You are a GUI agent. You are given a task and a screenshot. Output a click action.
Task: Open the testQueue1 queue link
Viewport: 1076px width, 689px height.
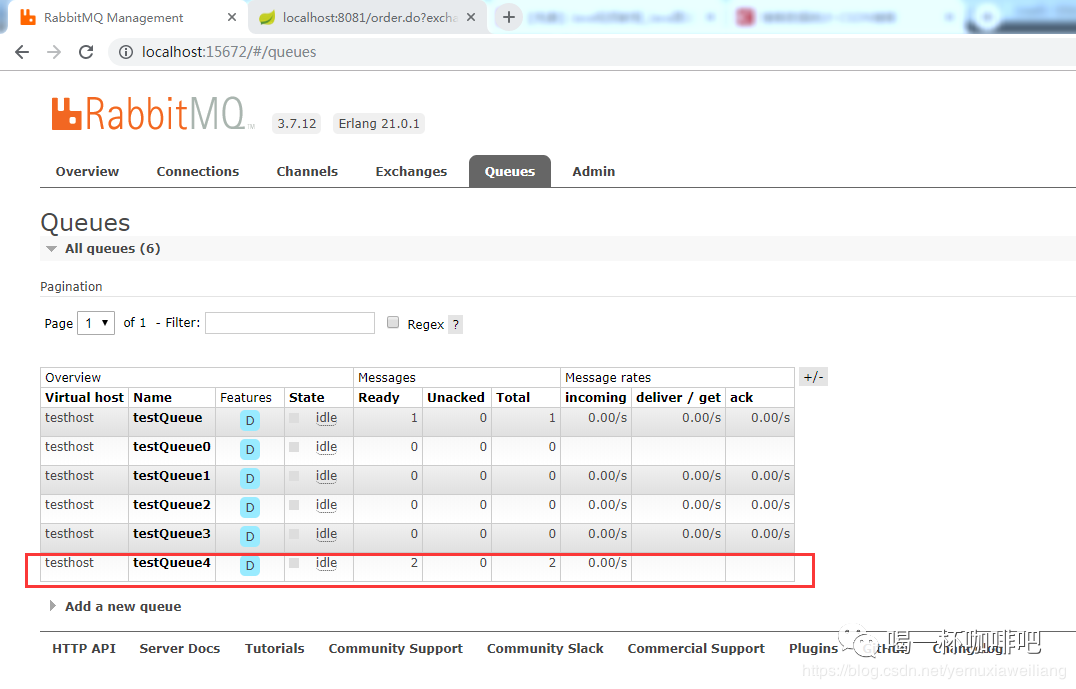click(x=172, y=475)
